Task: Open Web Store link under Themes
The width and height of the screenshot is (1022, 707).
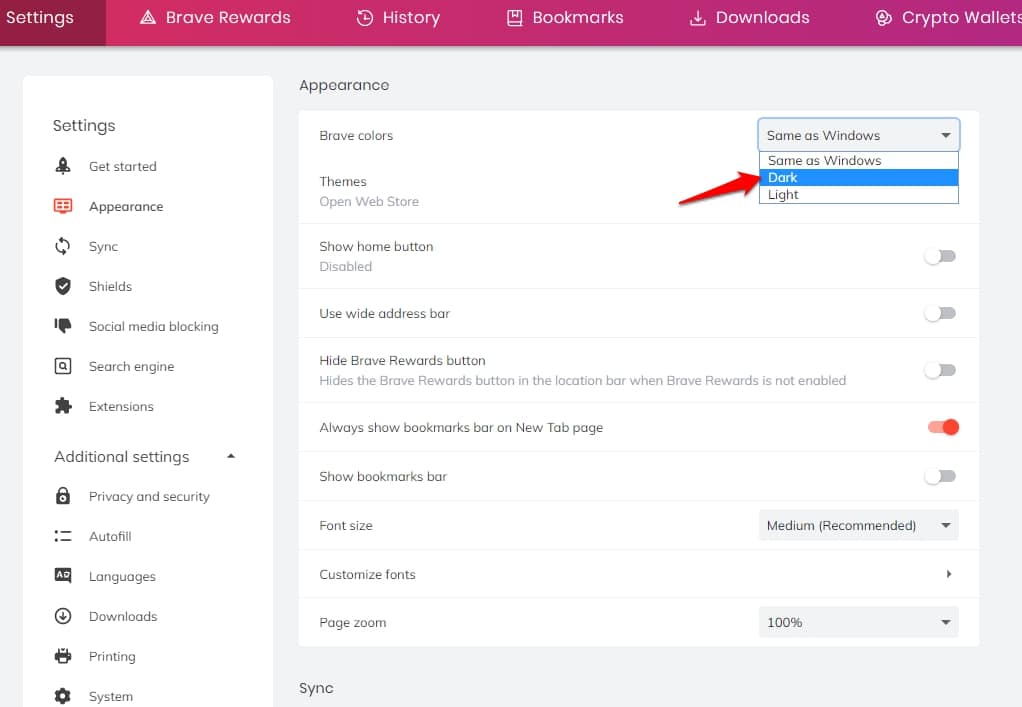Action: 369,201
